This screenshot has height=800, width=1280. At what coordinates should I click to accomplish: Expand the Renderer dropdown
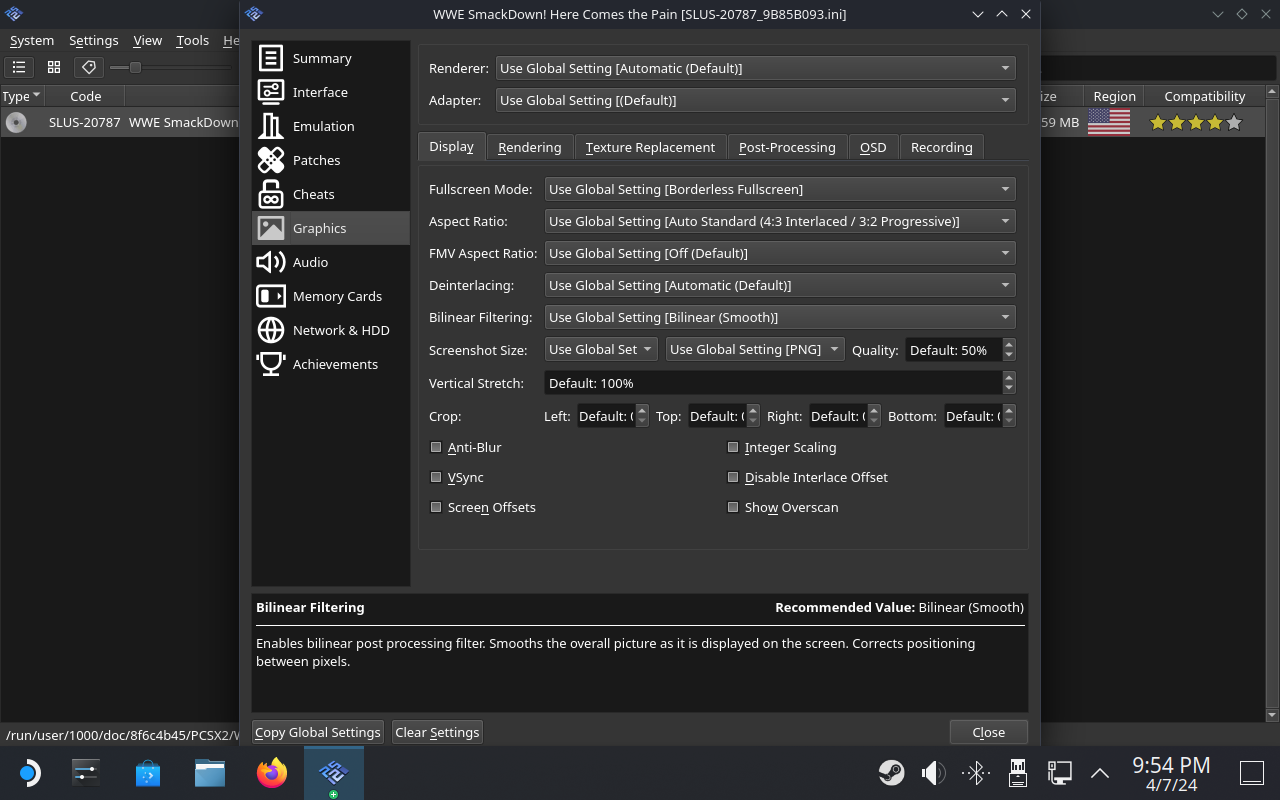coord(755,68)
